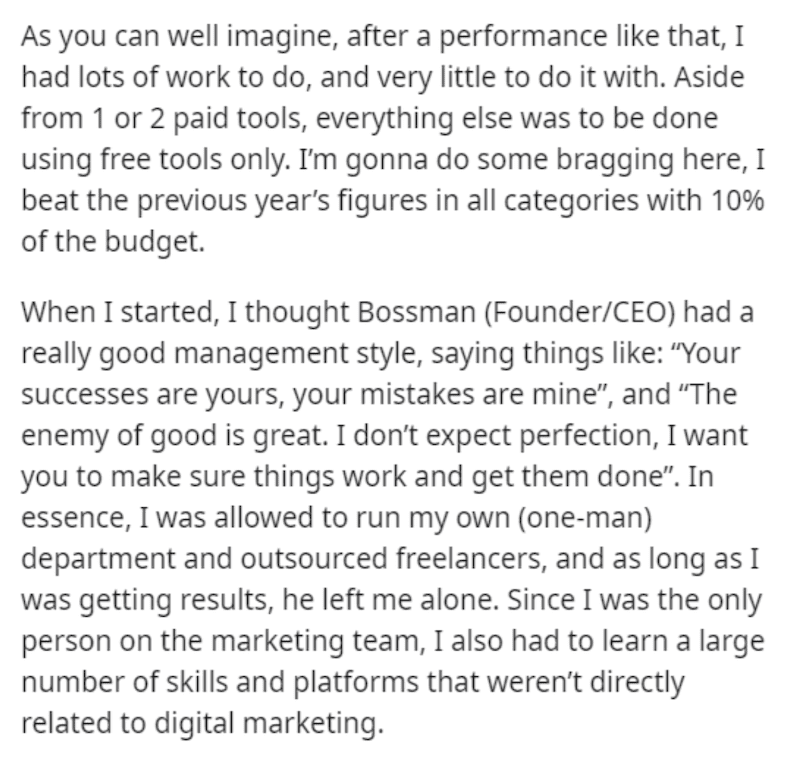Screen dimensions: 800x762
Task: Click the word "Bossman" in second paragraph
Action: click(x=416, y=312)
